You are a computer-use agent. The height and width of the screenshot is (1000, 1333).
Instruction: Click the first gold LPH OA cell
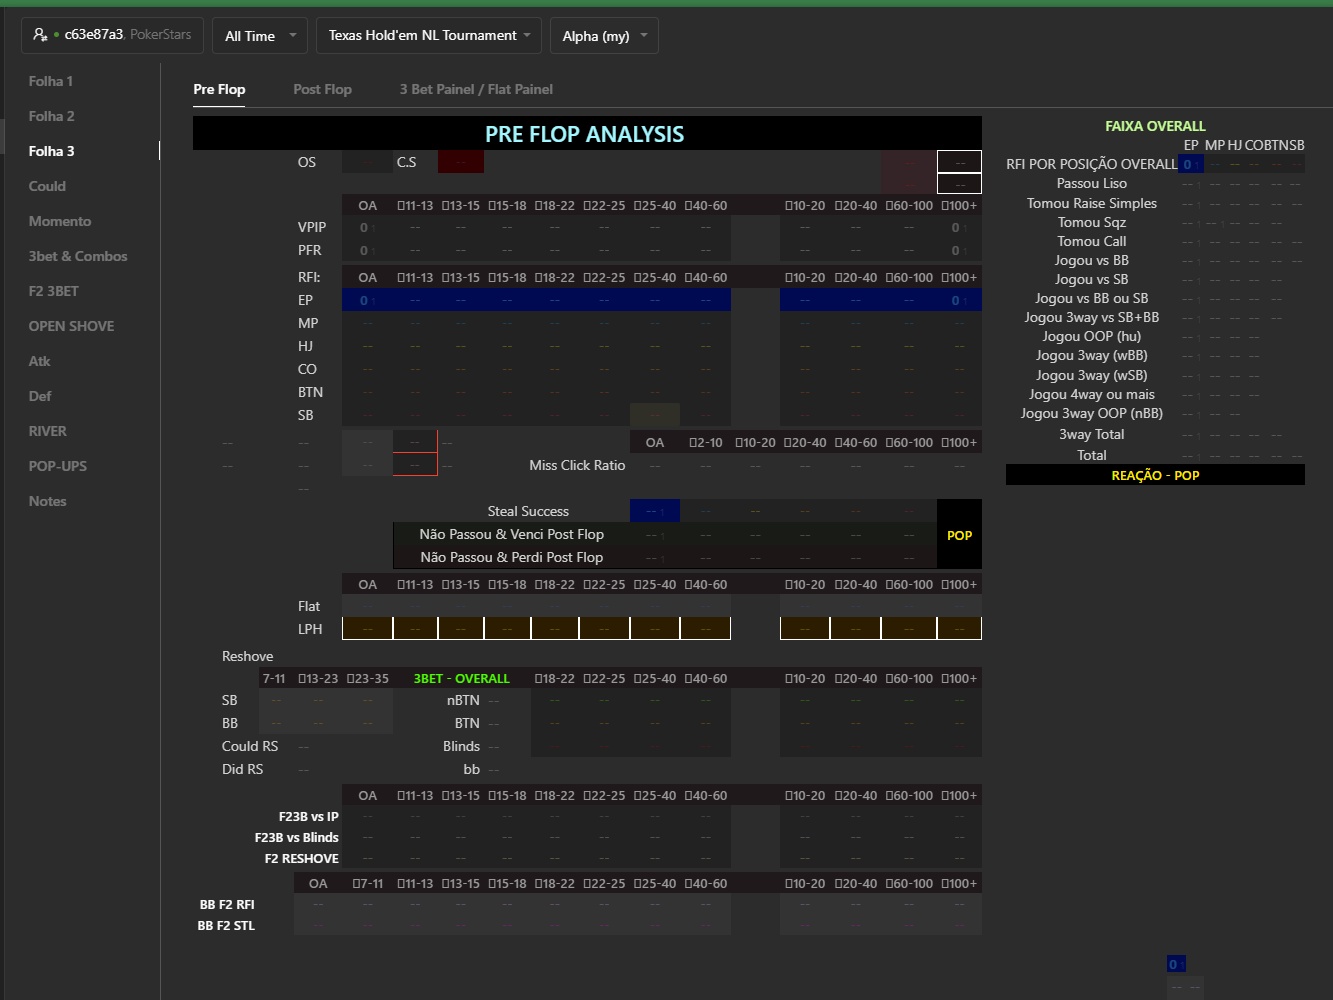[x=367, y=628]
